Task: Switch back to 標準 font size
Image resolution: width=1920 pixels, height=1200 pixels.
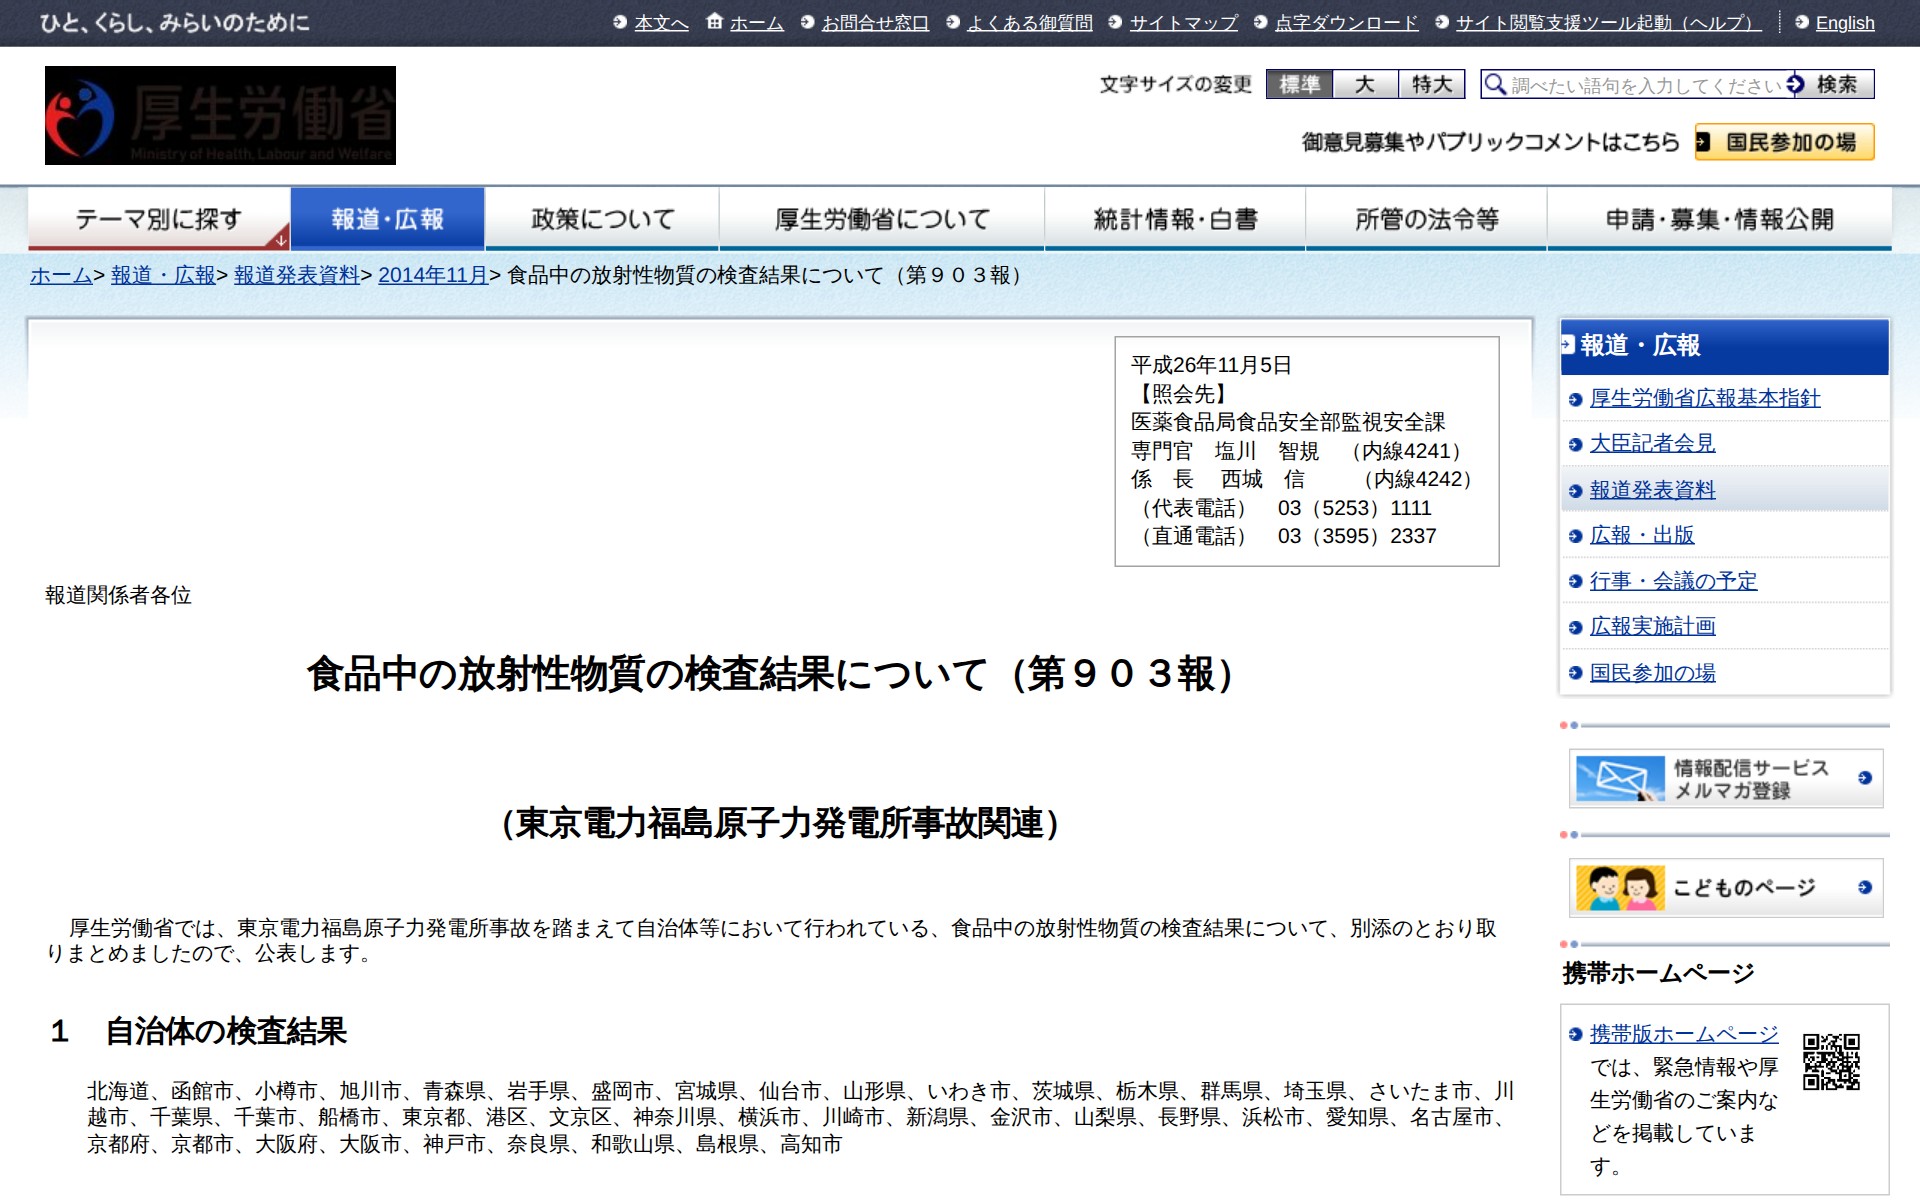Action: (x=1302, y=86)
